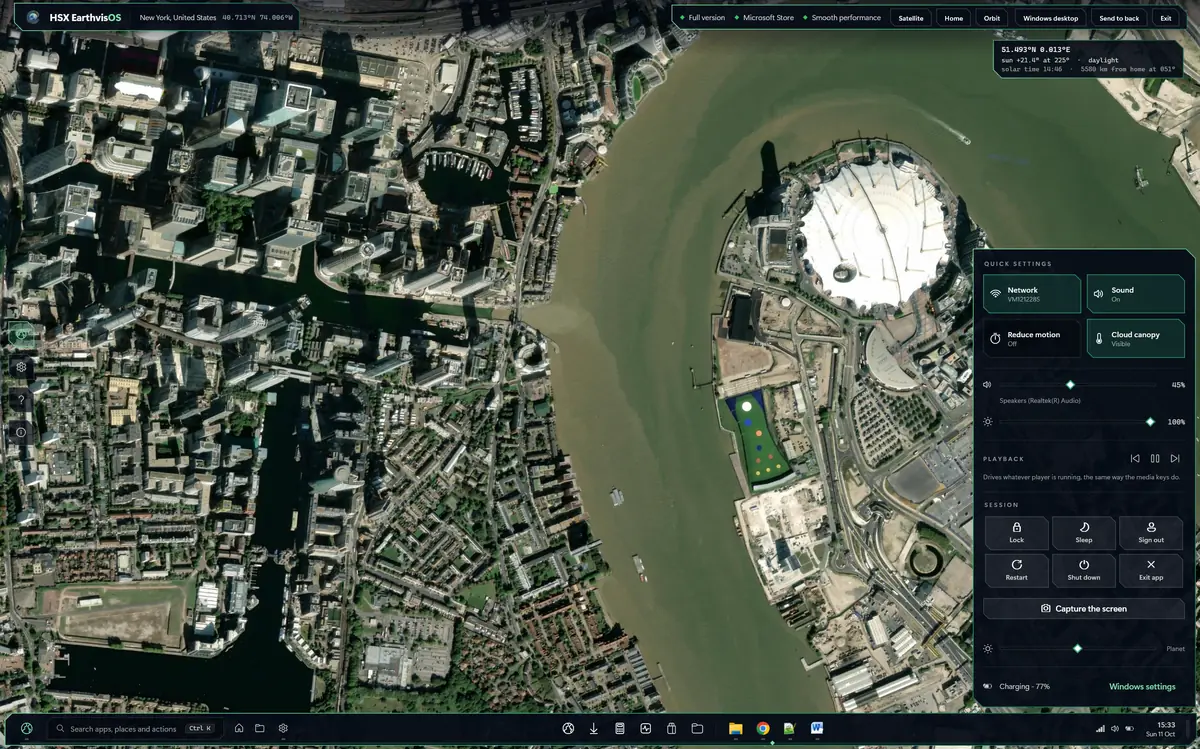Click the Shut down button
Image resolution: width=1200 pixels, height=749 pixels.
coord(1084,570)
